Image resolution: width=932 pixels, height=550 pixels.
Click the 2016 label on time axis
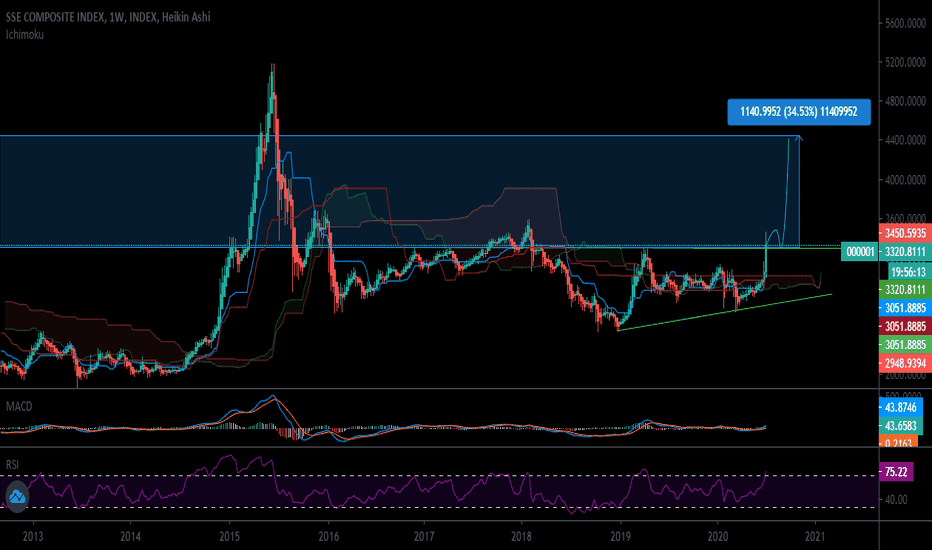[329, 537]
